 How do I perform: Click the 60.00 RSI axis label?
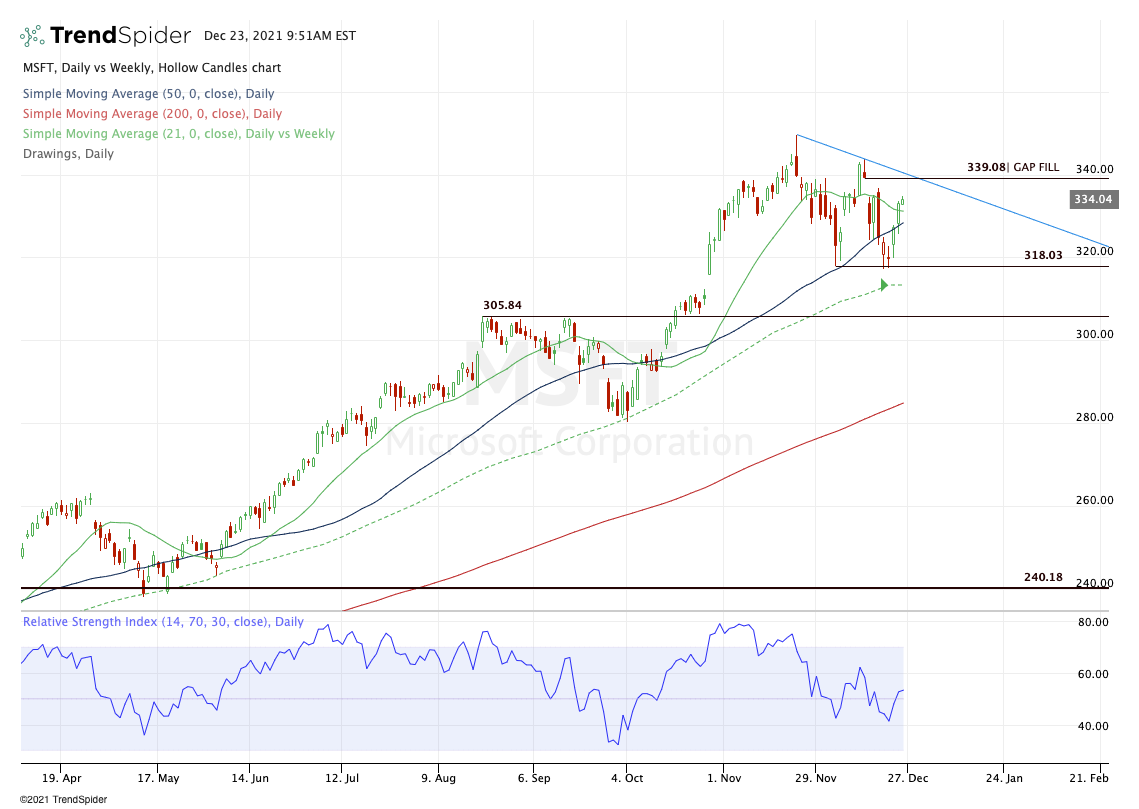(1093, 674)
